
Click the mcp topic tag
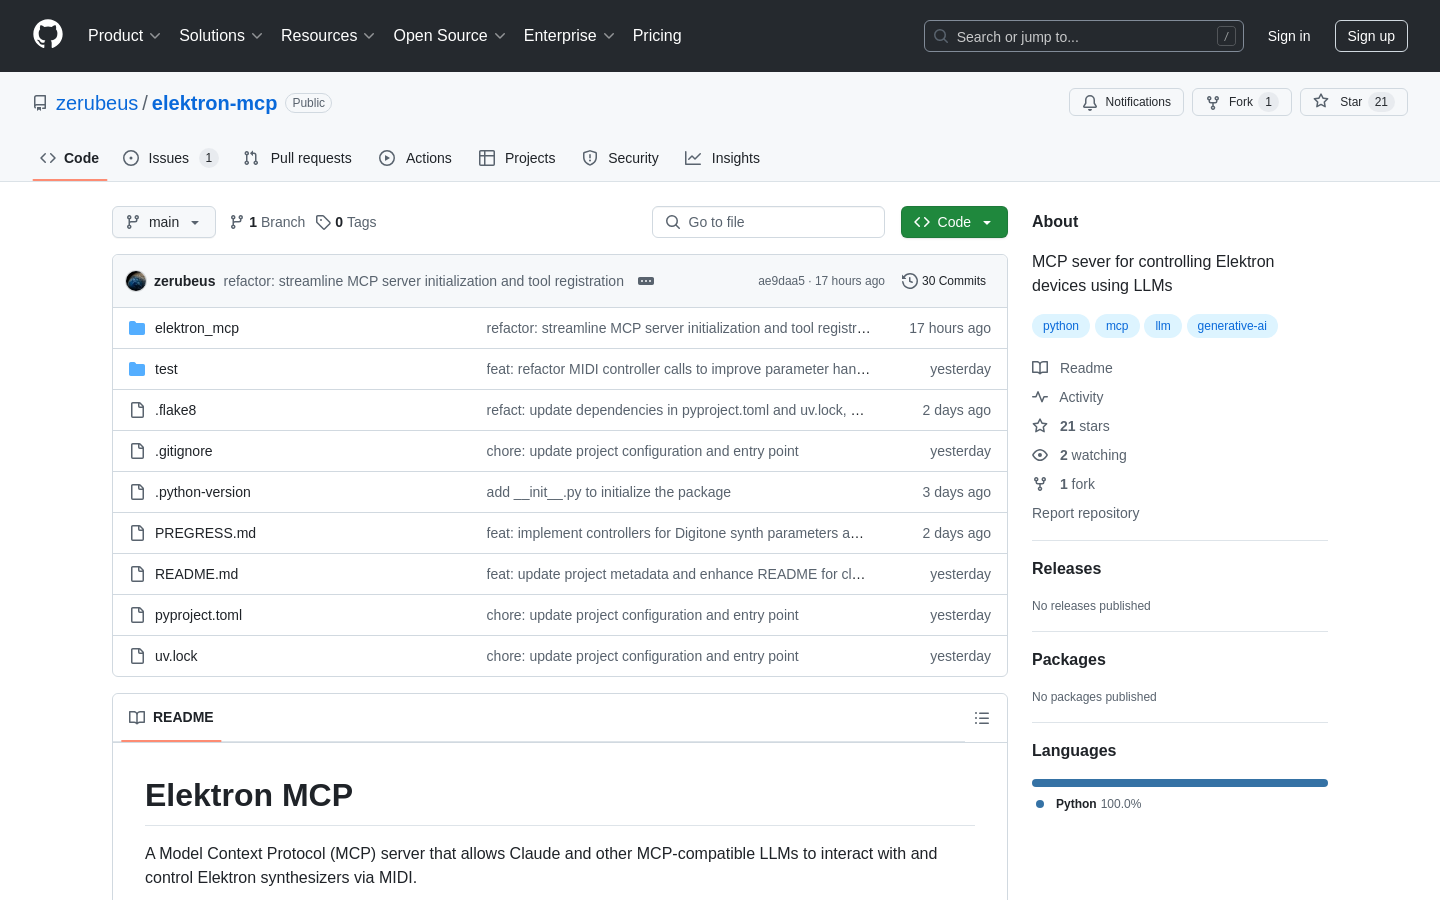click(1117, 326)
